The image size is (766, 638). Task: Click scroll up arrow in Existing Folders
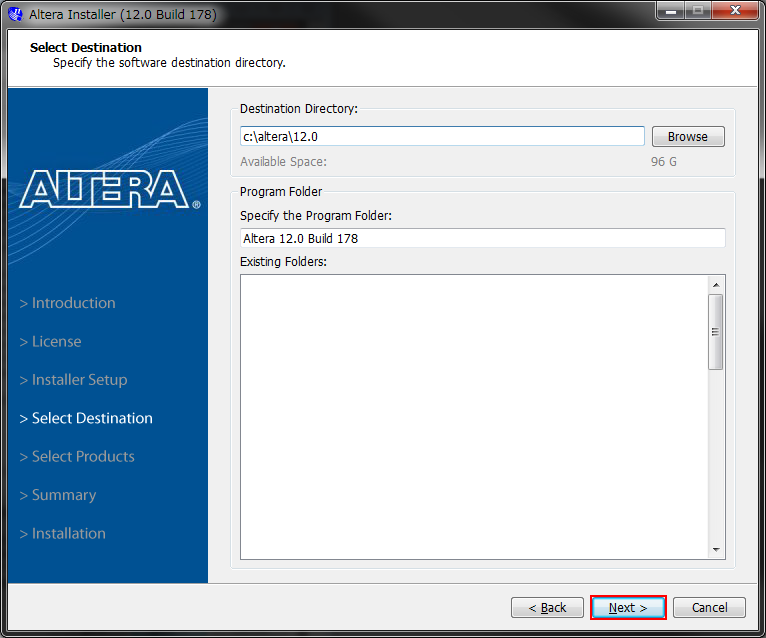716,285
